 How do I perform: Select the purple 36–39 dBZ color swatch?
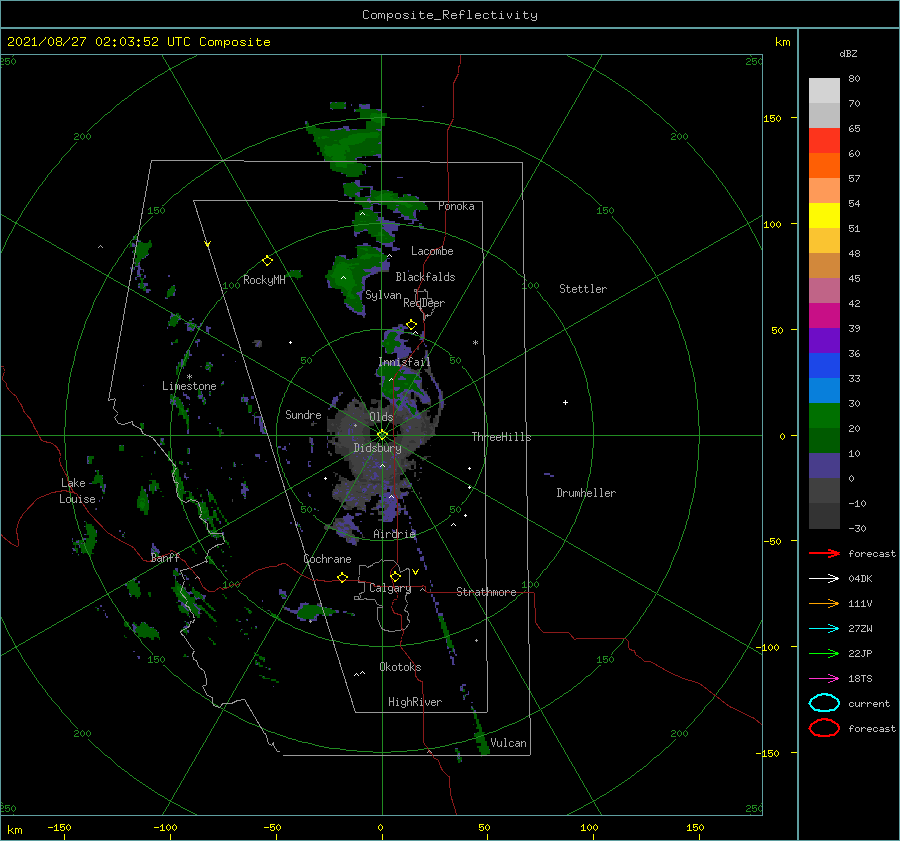tap(824, 340)
